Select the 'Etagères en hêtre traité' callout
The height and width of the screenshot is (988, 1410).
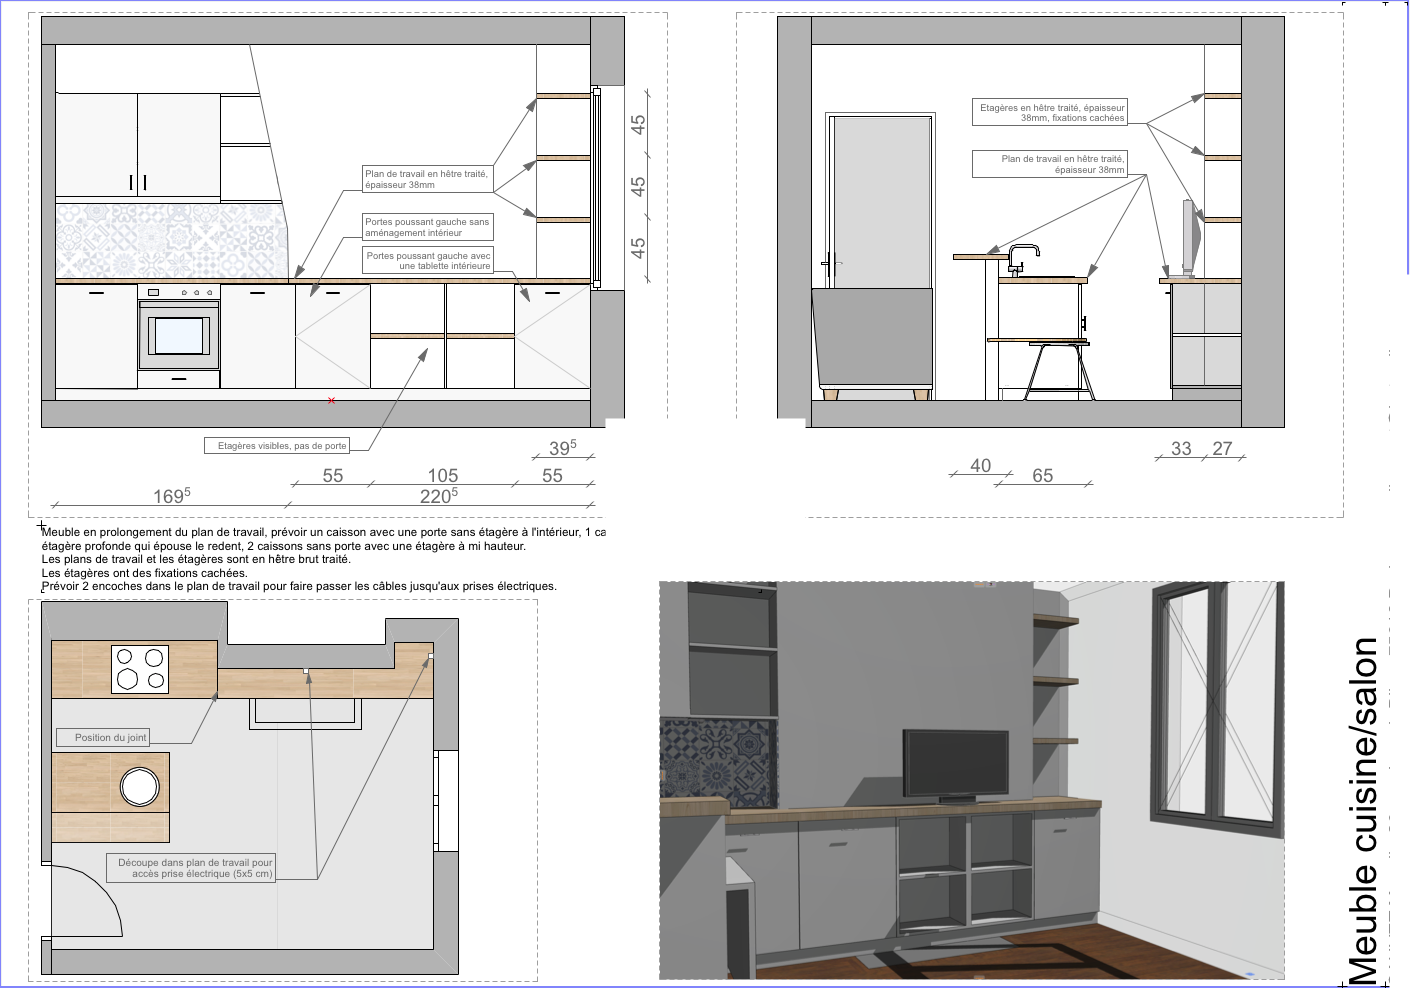click(x=1051, y=112)
